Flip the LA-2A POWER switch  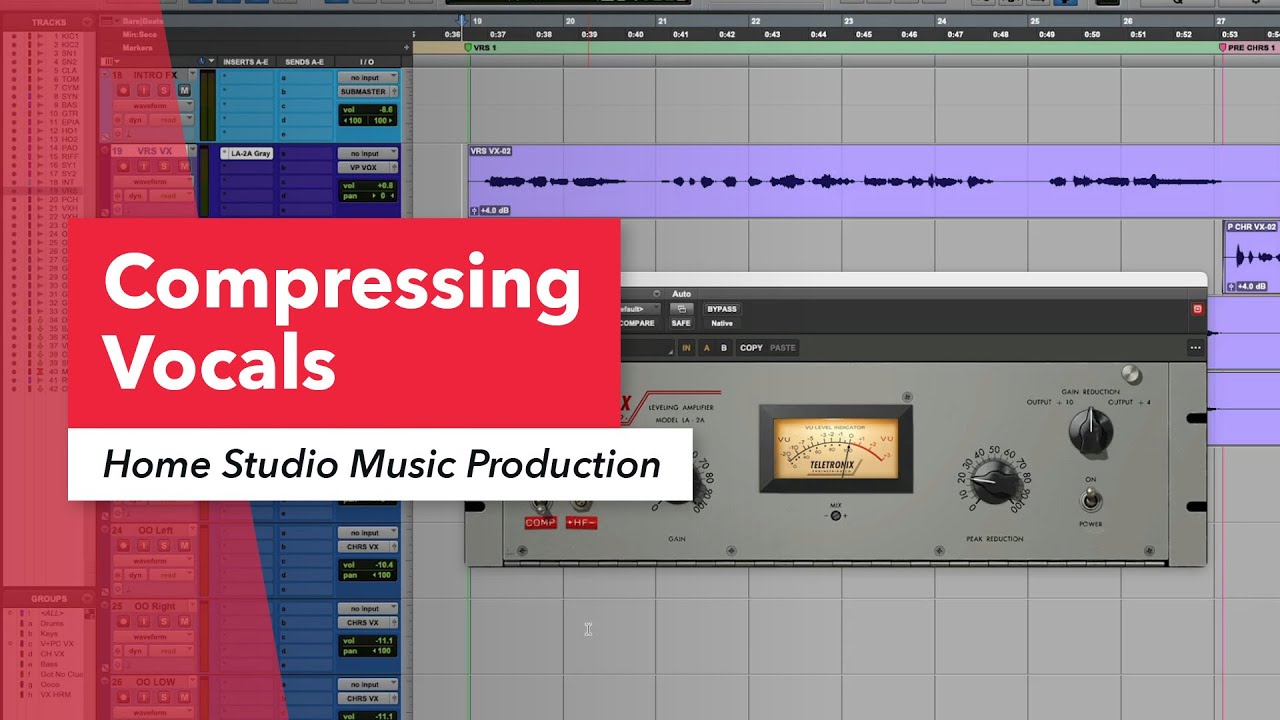[x=1090, y=500]
